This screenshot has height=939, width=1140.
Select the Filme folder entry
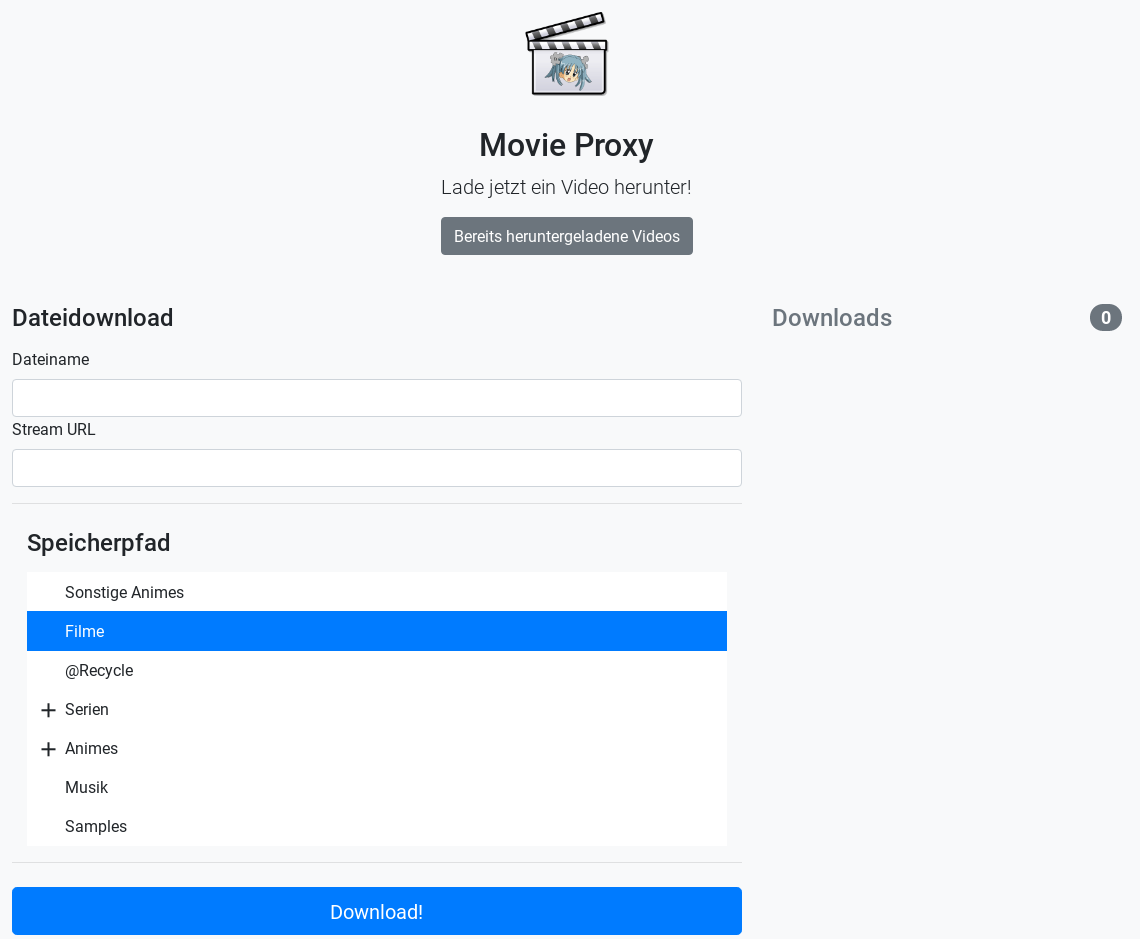[x=377, y=632]
